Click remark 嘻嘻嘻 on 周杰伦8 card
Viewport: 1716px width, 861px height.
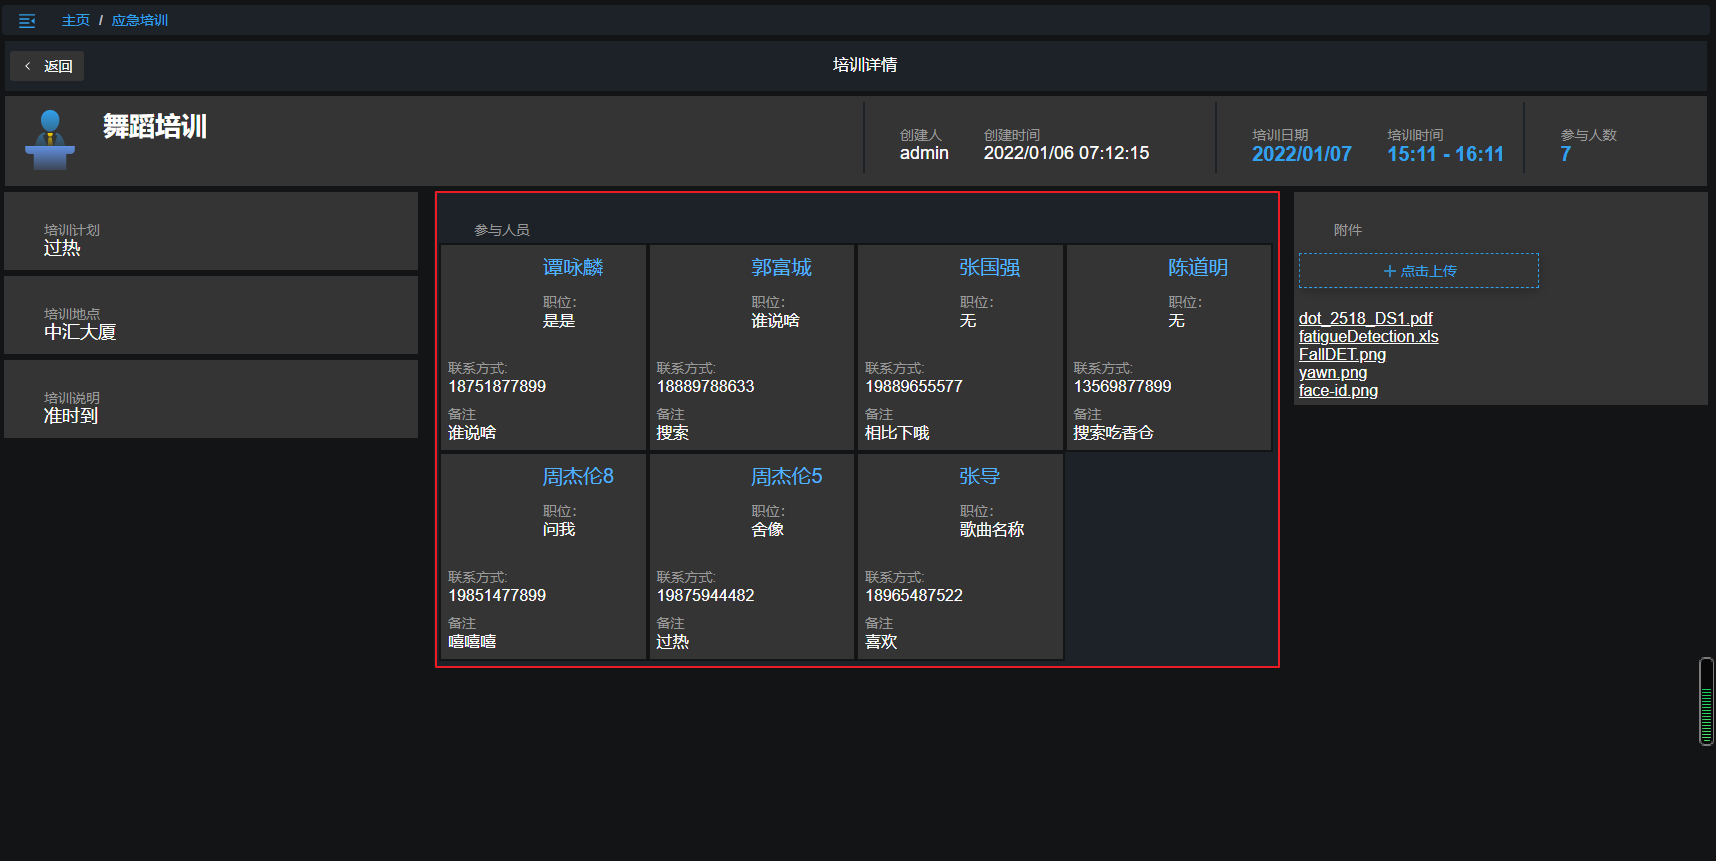click(x=472, y=642)
